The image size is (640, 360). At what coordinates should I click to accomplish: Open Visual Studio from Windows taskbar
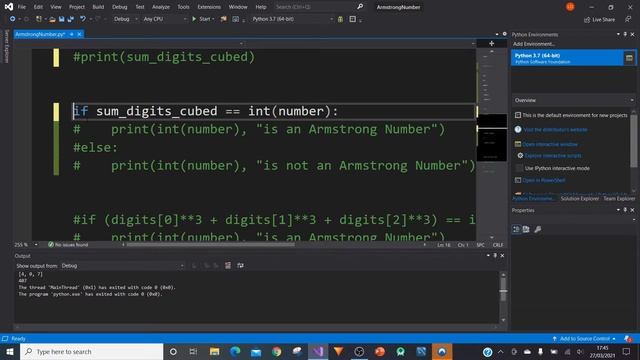pyautogui.click(x=318, y=351)
